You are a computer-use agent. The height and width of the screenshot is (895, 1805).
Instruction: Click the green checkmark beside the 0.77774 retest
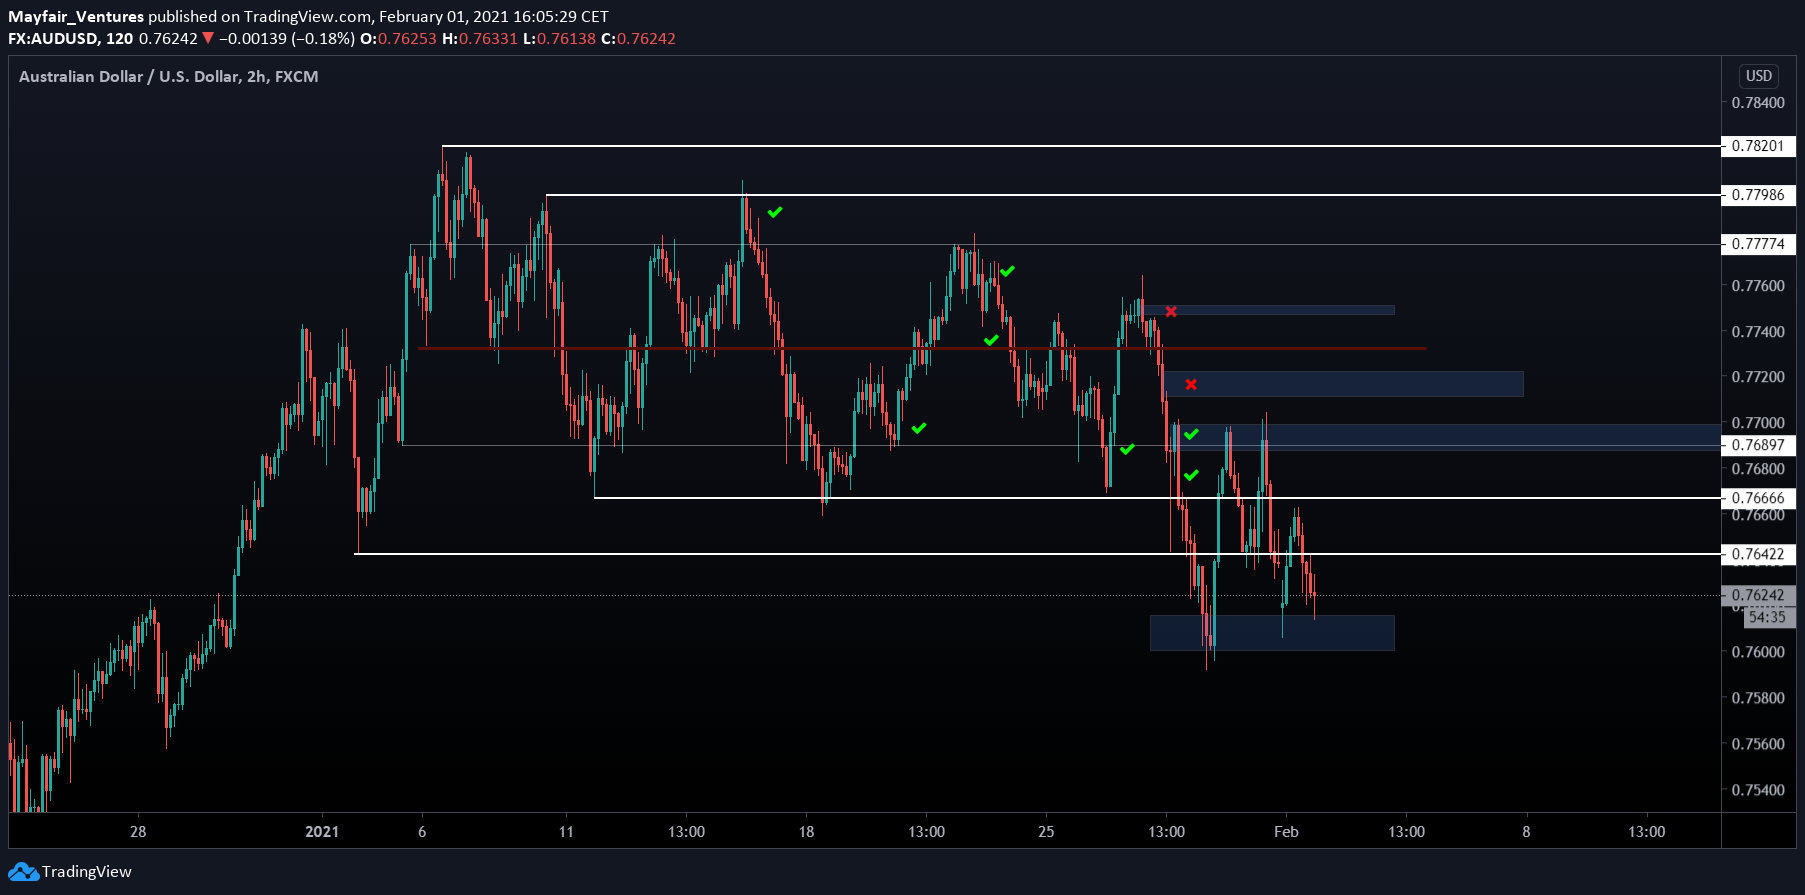click(1007, 271)
